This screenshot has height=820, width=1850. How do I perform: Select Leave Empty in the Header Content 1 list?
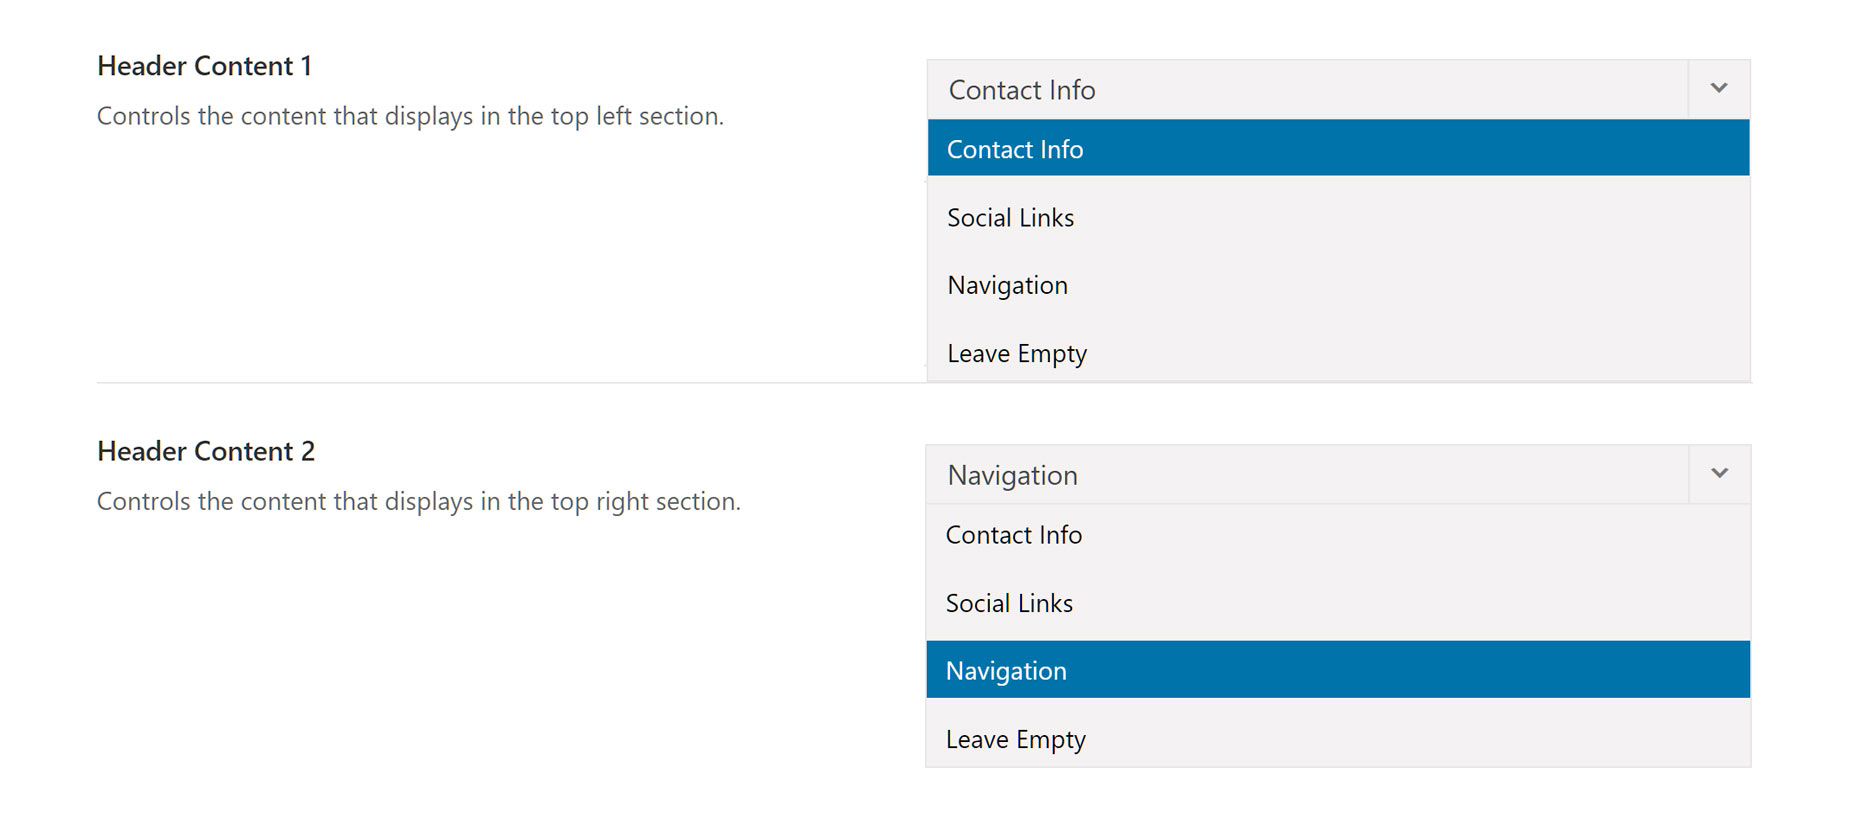click(1339, 353)
